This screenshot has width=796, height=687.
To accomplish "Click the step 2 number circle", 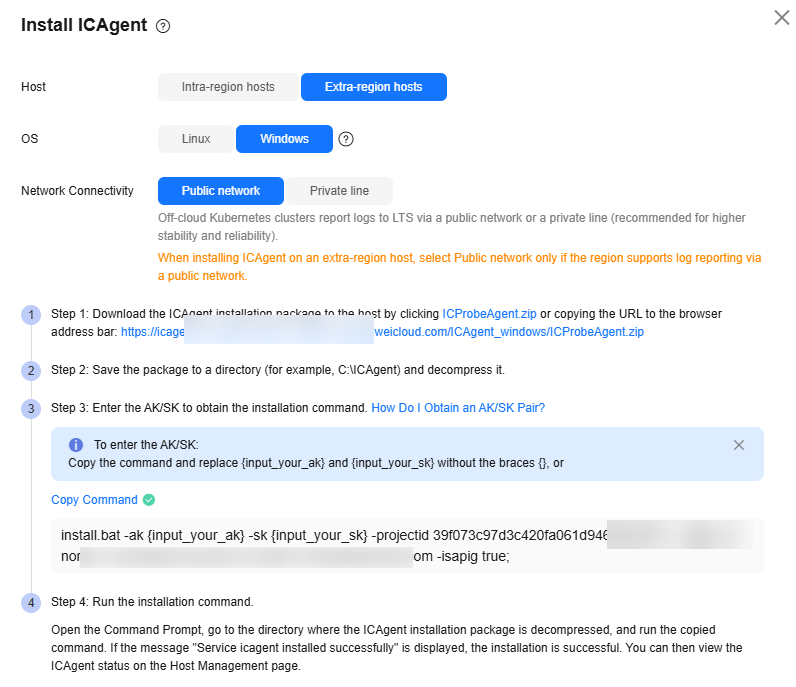I will 31,370.
